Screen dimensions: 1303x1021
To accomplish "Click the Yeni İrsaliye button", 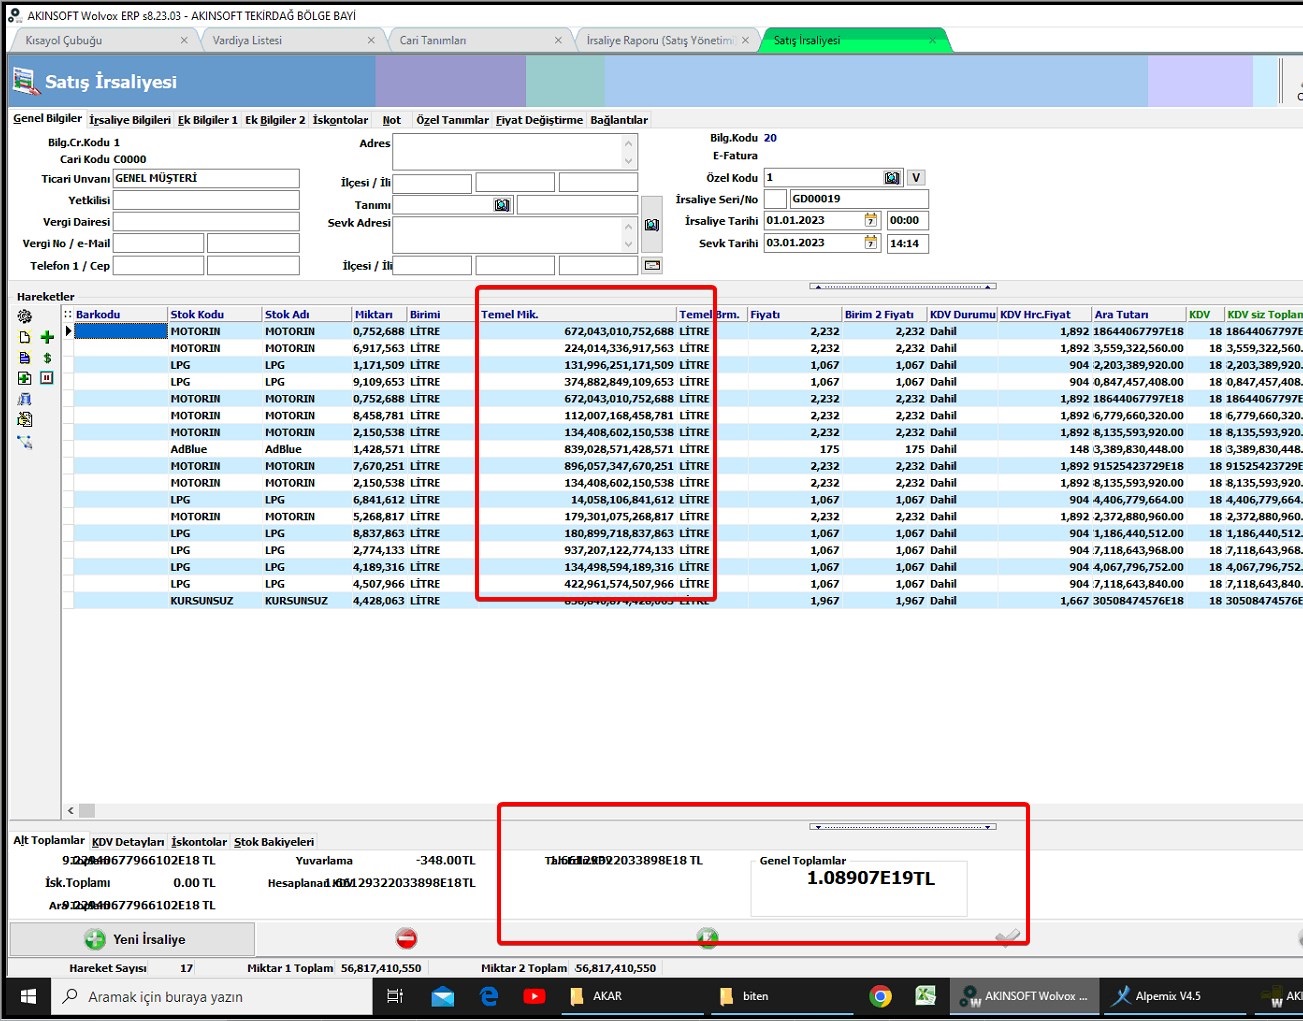I will pos(132,939).
